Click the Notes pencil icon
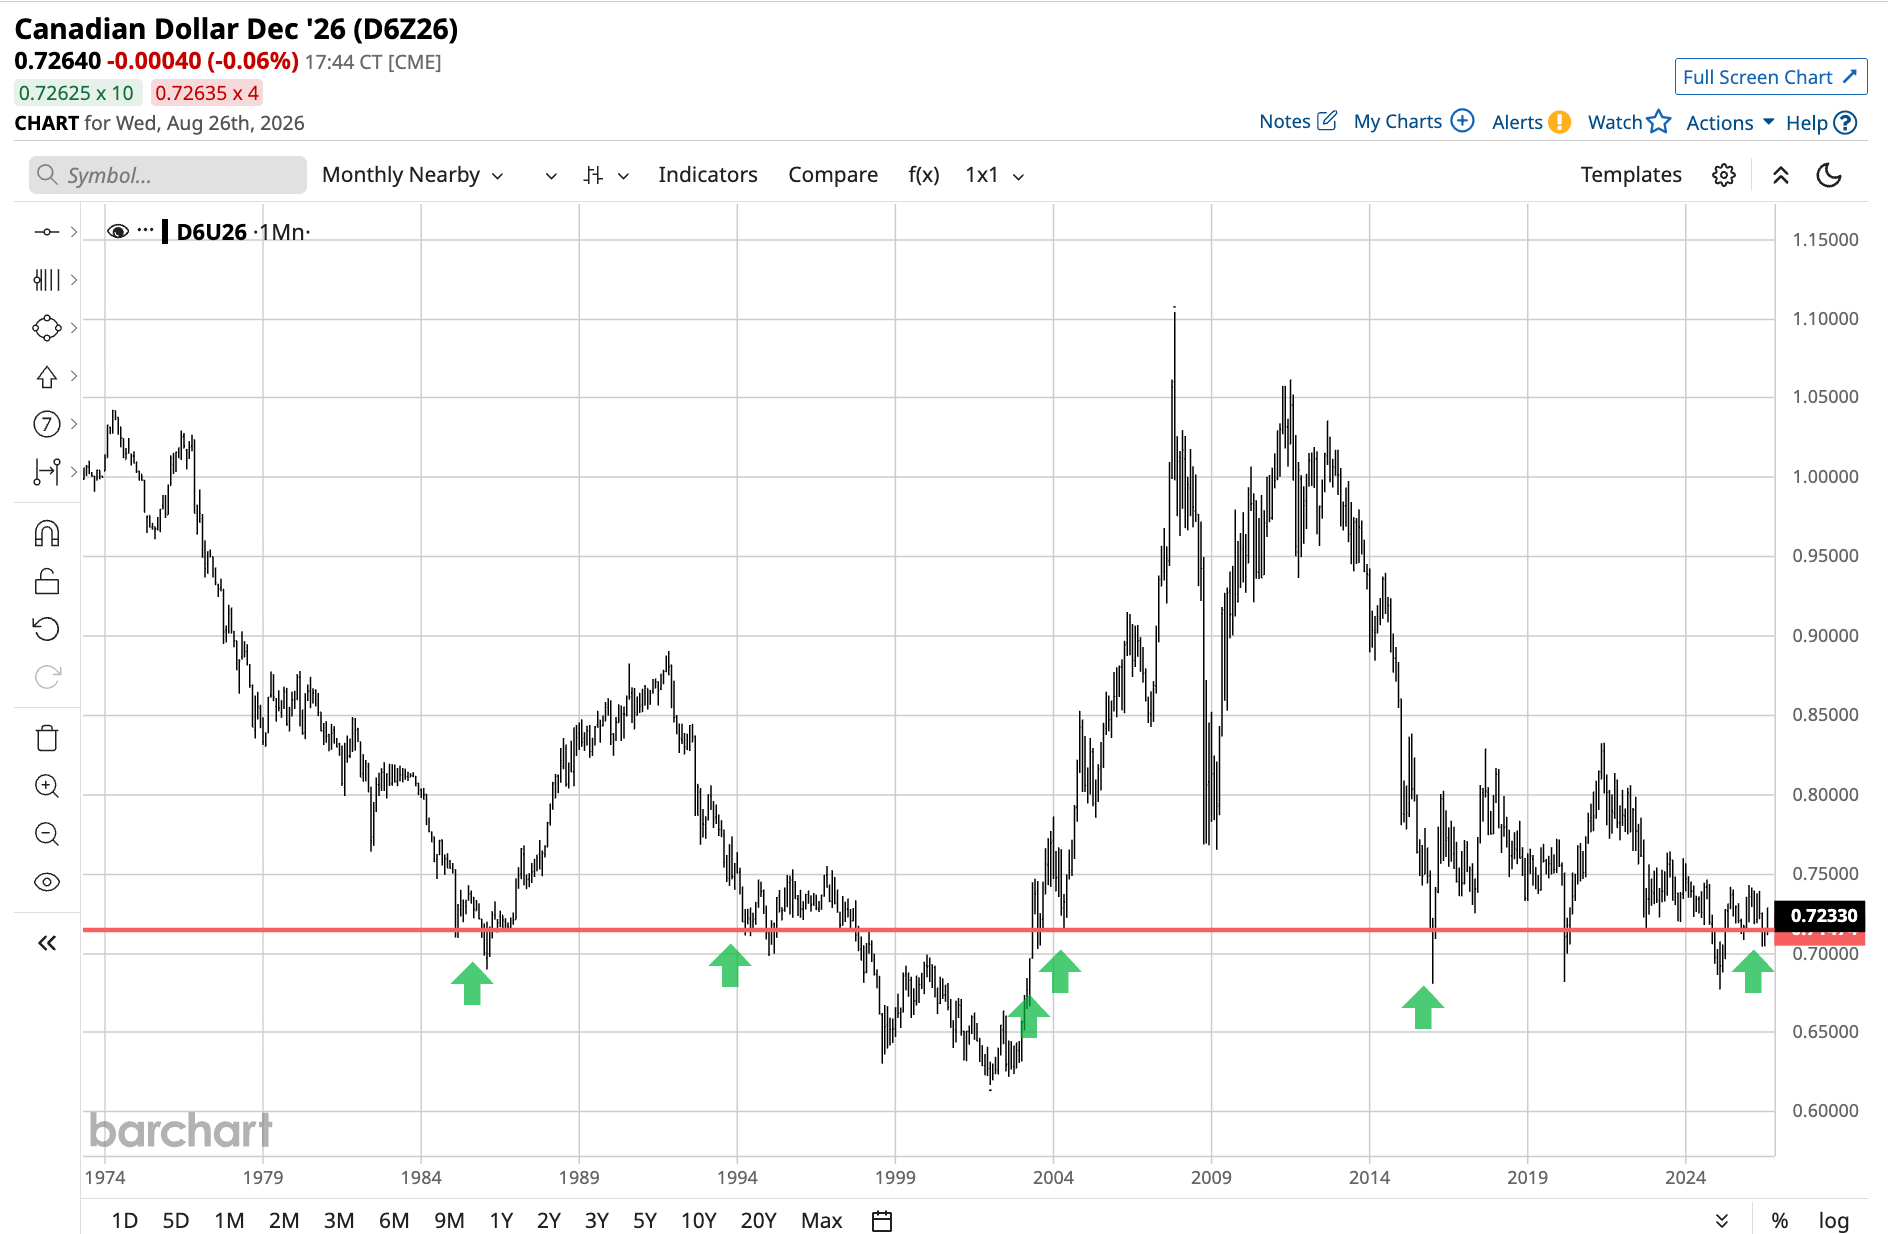 click(1327, 121)
